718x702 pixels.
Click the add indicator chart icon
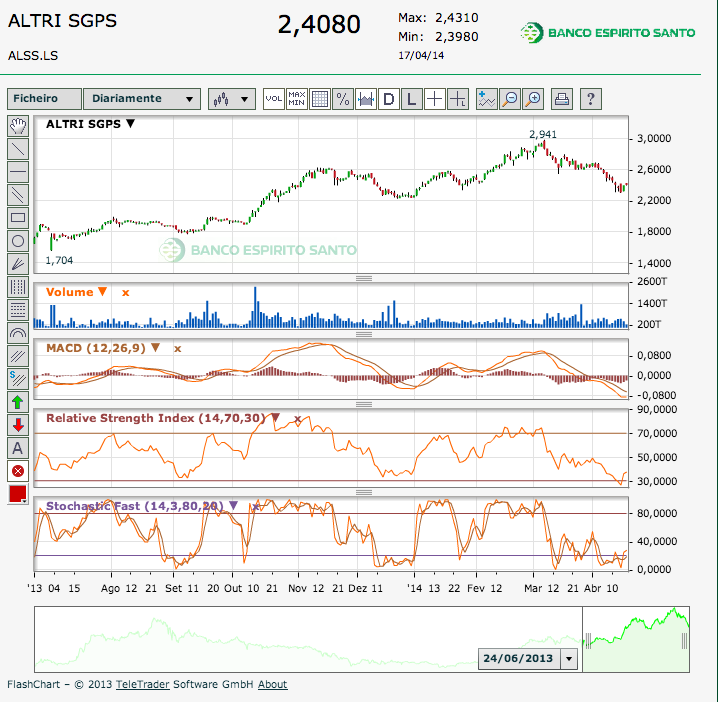click(x=487, y=99)
